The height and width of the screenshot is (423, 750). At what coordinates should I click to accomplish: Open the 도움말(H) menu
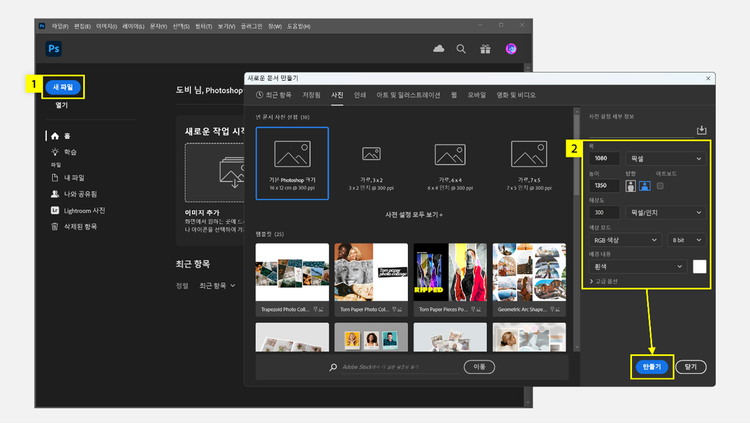(298, 26)
